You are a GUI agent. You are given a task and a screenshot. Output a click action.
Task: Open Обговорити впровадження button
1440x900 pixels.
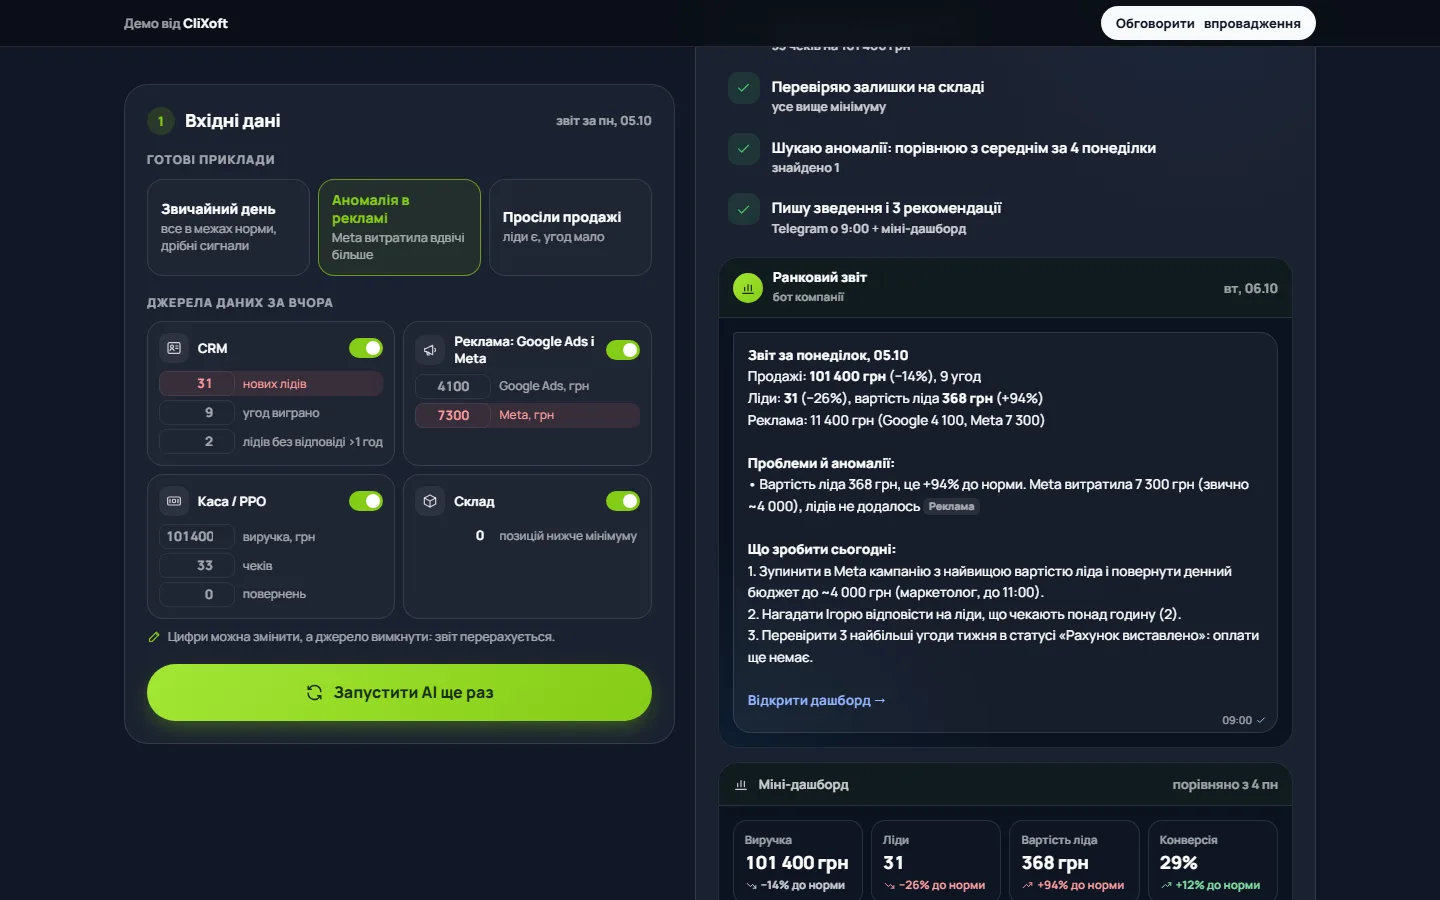click(1208, 23)
